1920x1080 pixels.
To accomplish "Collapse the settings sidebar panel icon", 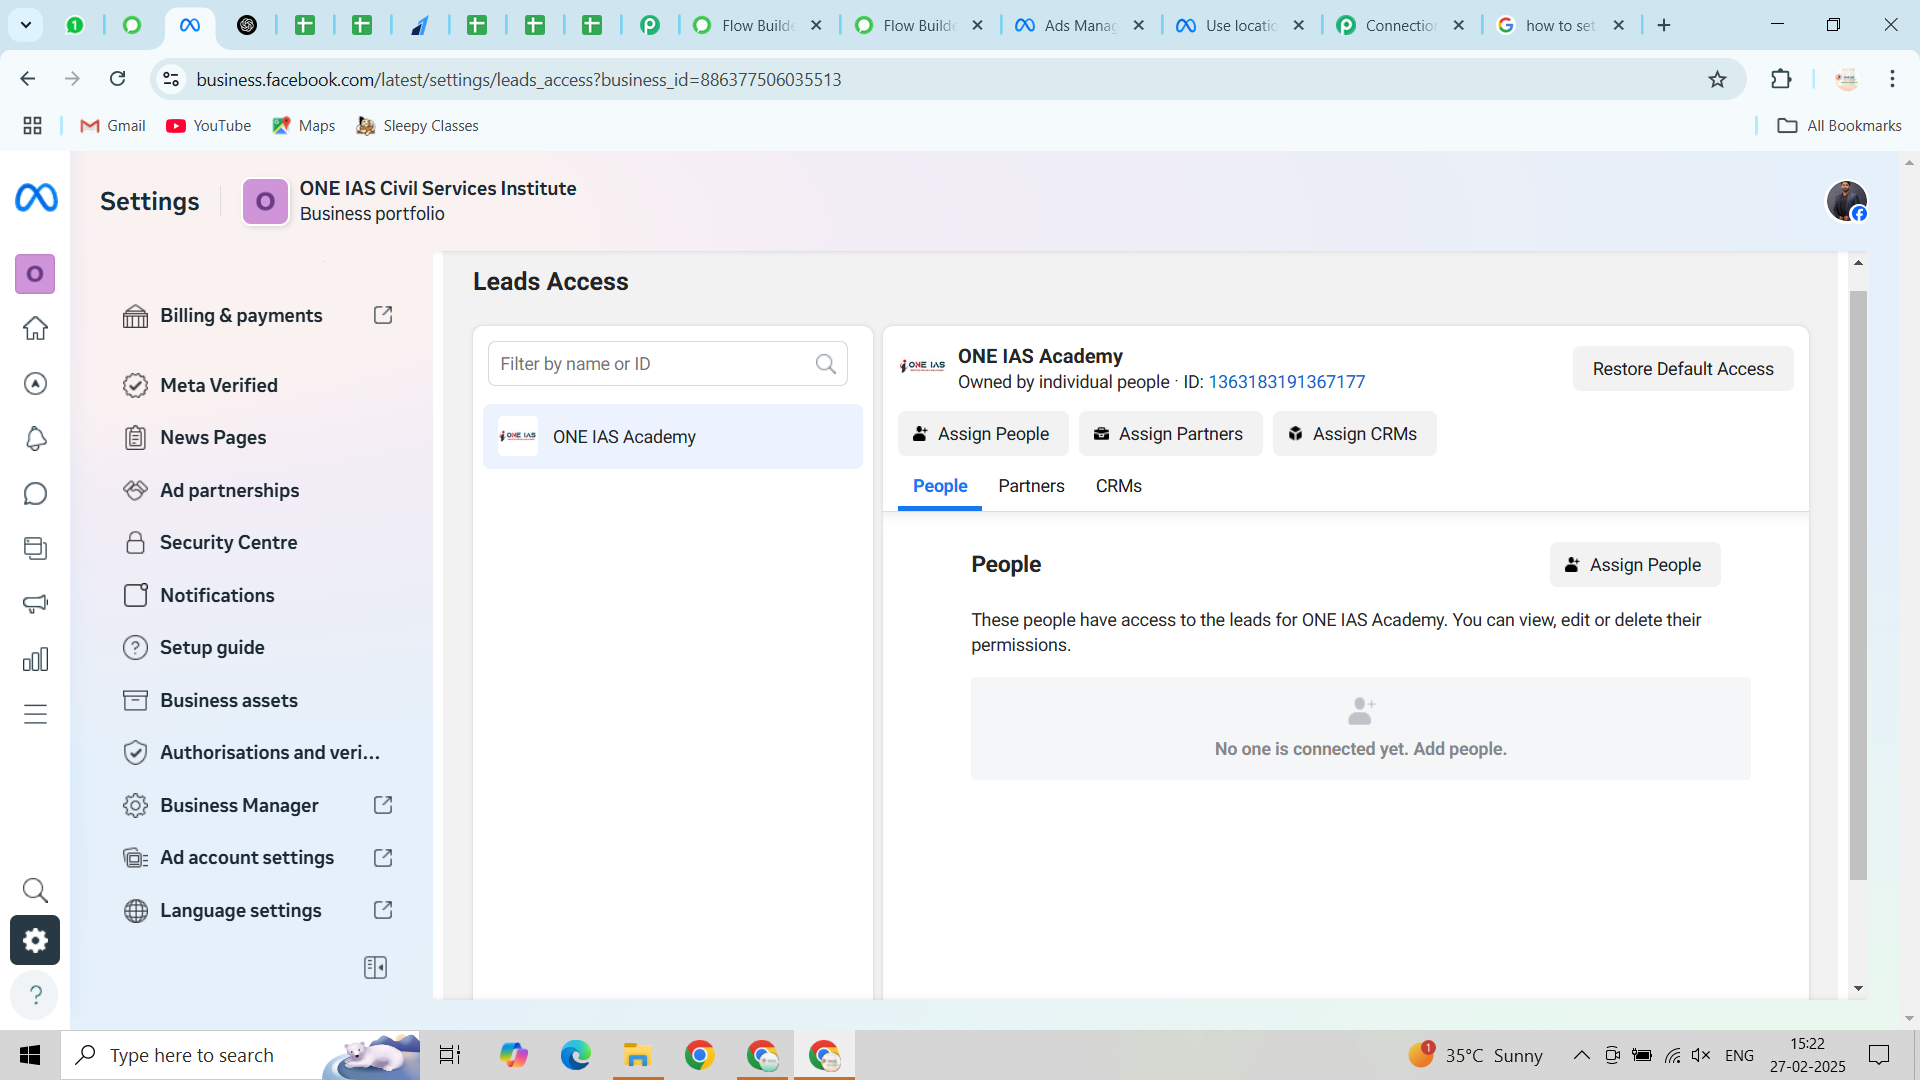I will (375, 967).
